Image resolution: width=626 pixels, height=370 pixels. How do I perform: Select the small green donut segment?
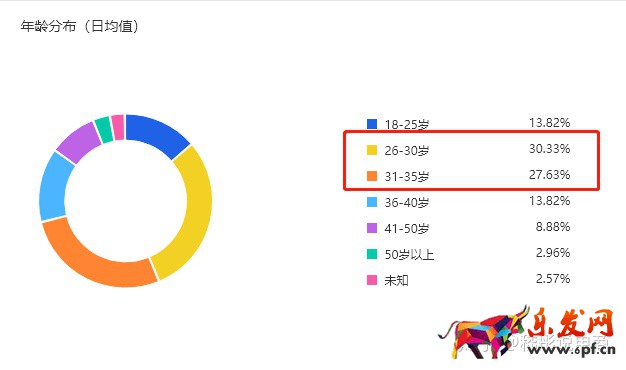pos(104,130)
